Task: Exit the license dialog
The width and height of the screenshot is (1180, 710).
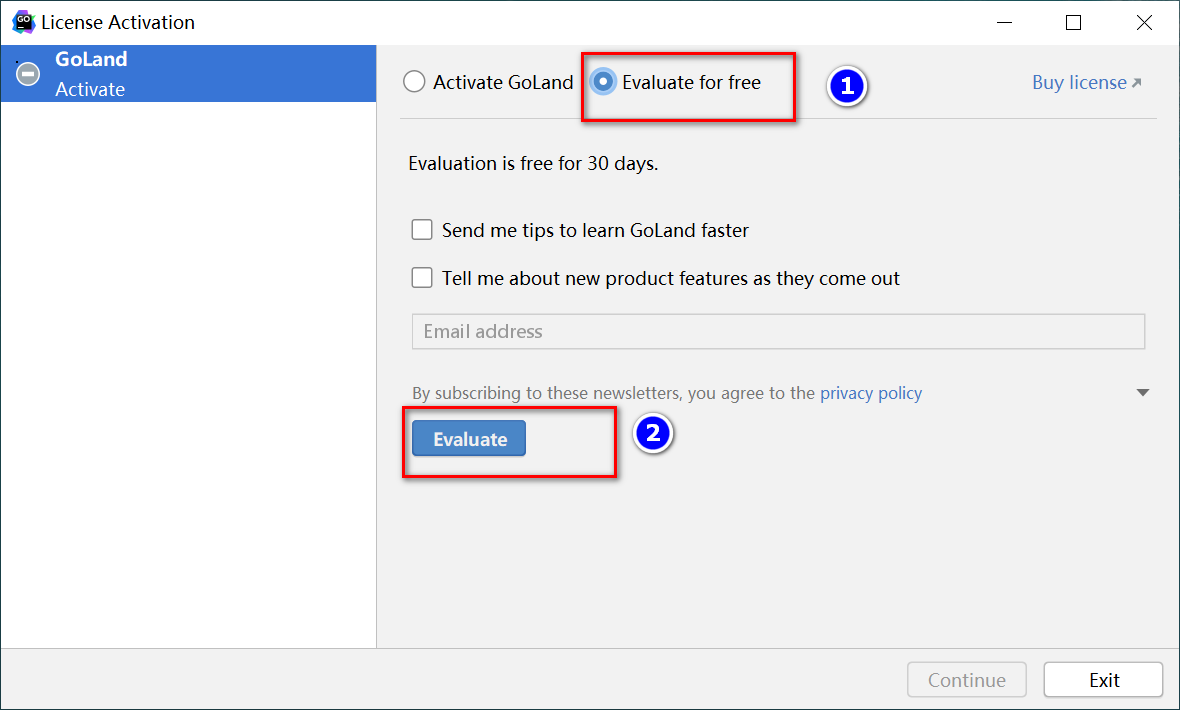Action: (1103, 680)
